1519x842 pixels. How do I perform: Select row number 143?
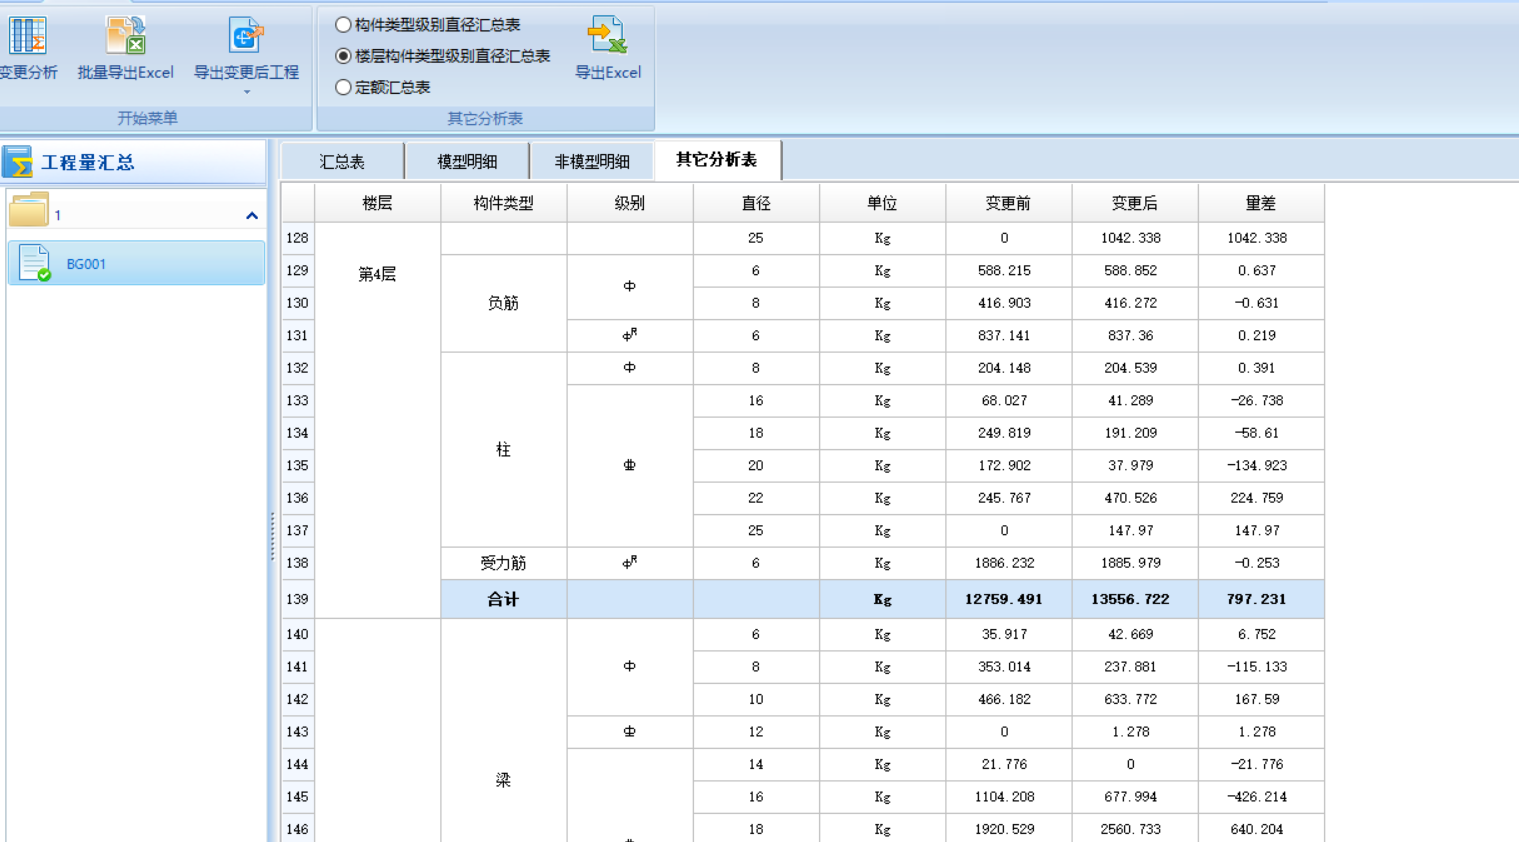(298, 732)
